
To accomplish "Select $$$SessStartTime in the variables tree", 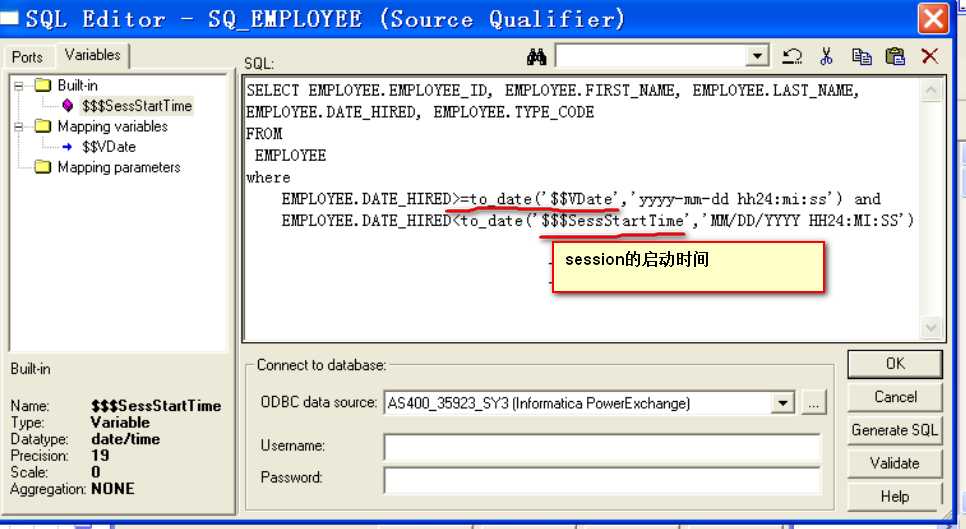I will click(137, 106).
